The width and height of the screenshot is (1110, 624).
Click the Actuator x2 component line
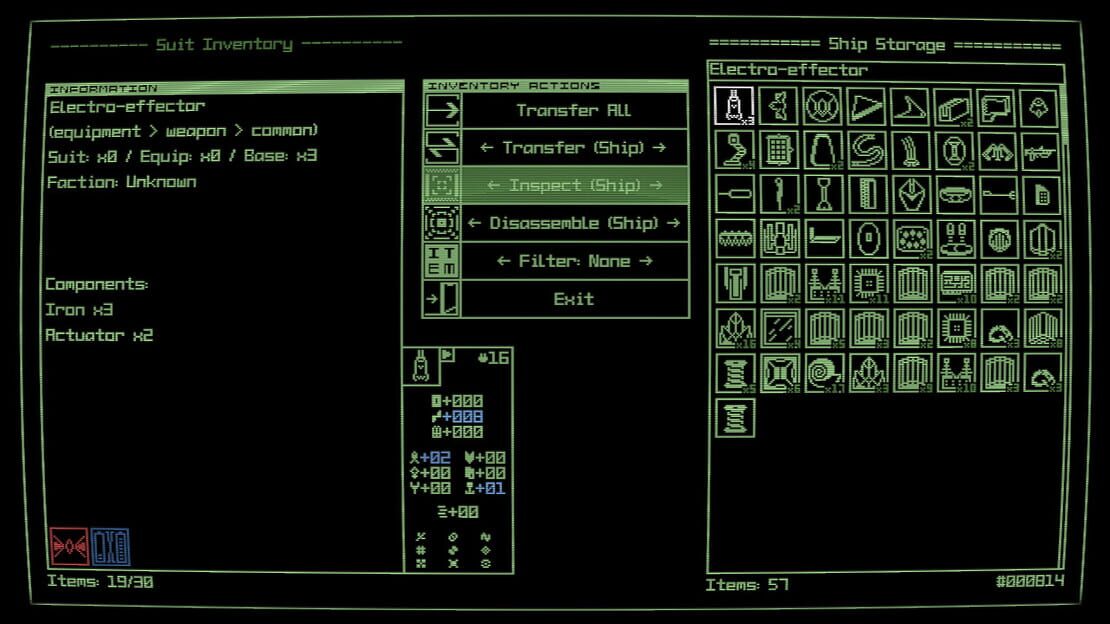pos(99,335)
